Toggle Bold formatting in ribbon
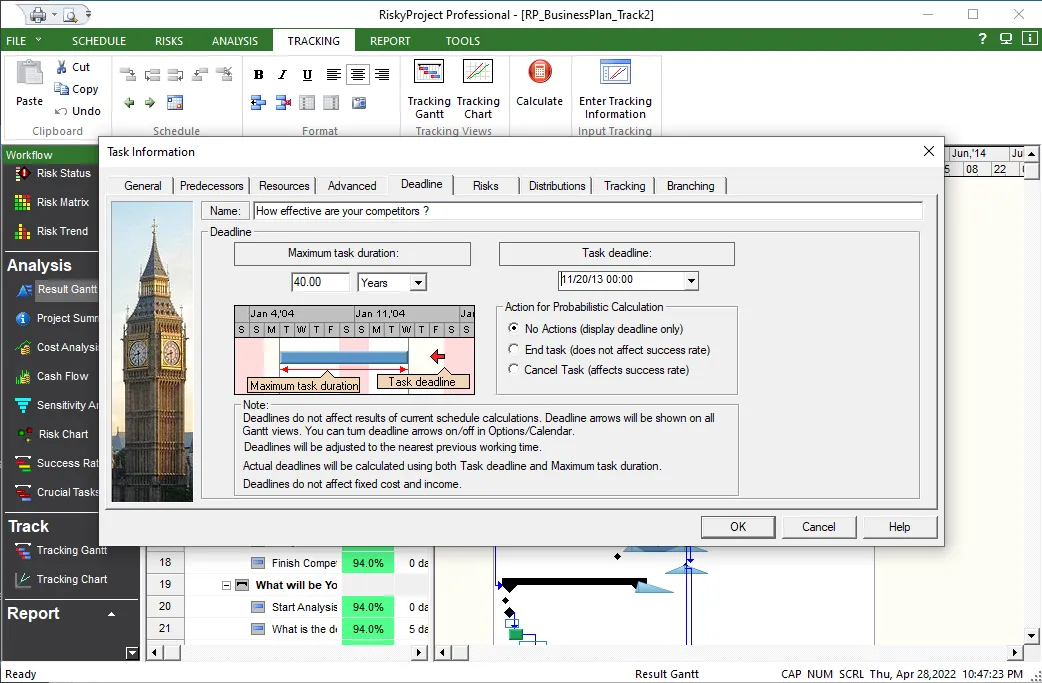 point(259,75)
